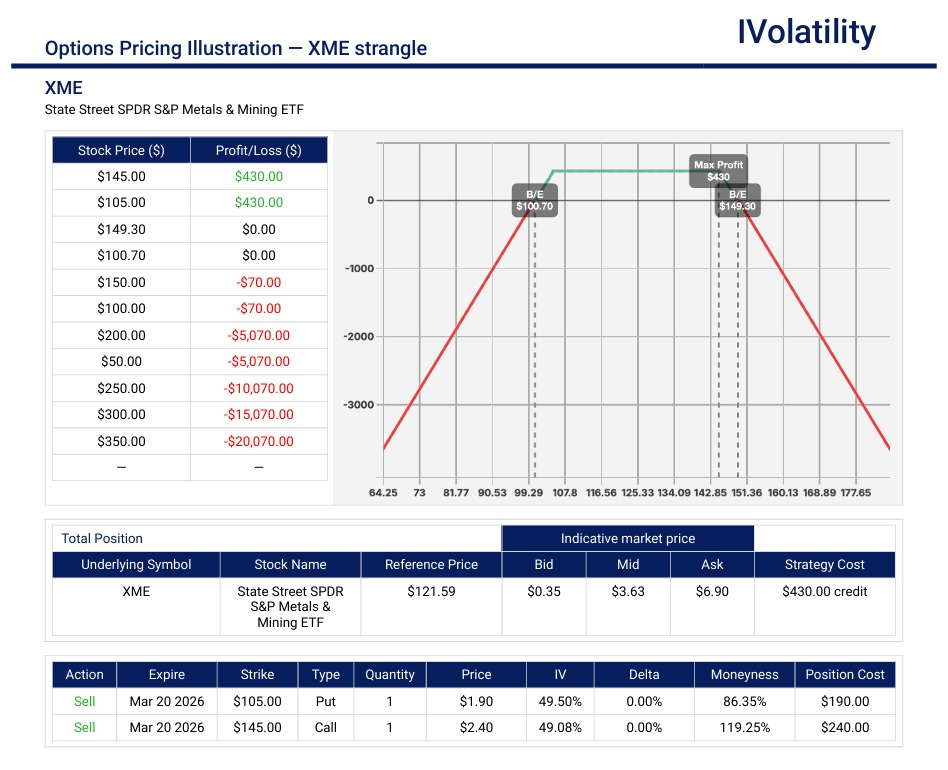Click the bold XME ticker heading

click(x=64, y=89)
